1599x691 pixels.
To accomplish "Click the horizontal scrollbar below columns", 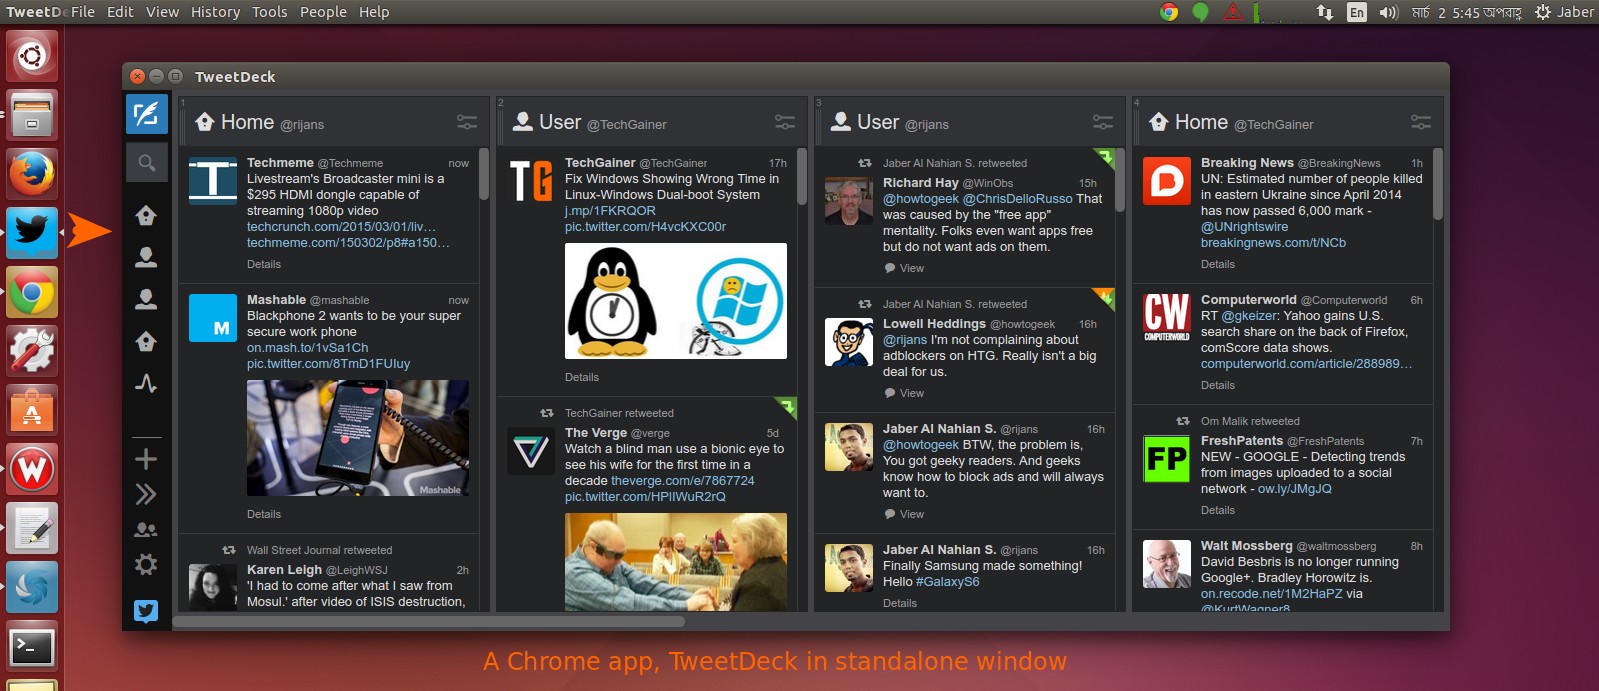I will tap(429, 621).
